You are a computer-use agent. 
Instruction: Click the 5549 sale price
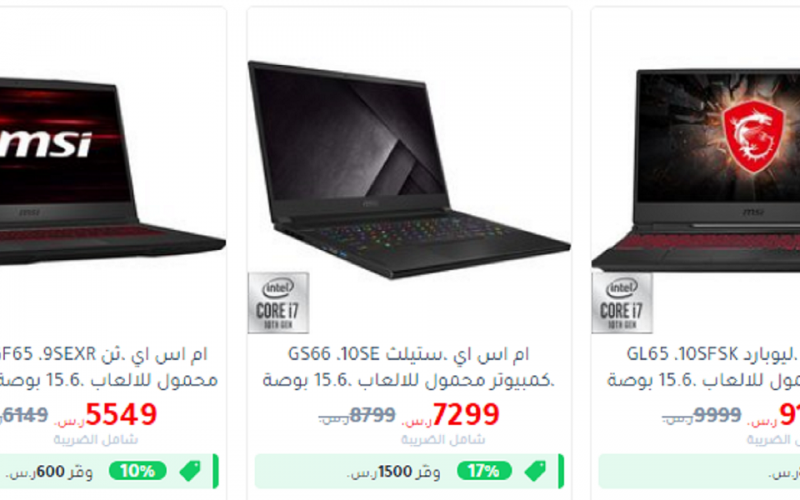(x=121, y=414)
